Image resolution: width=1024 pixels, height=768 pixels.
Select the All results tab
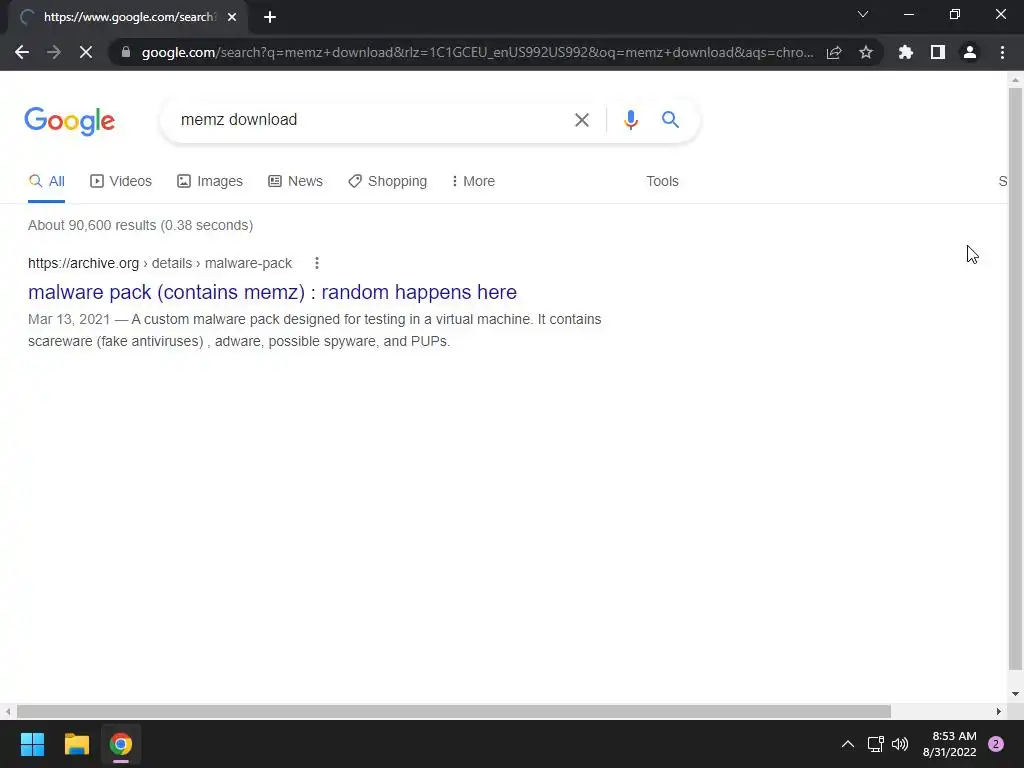(x=46, y=181)
